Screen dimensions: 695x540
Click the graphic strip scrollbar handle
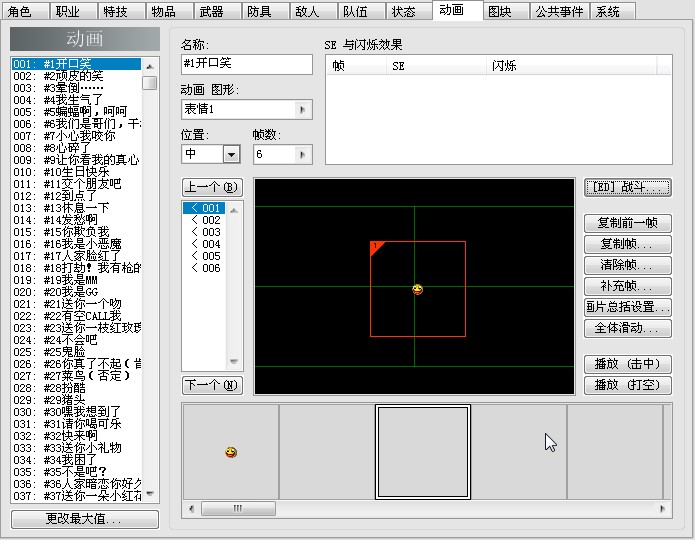(238, 508)
